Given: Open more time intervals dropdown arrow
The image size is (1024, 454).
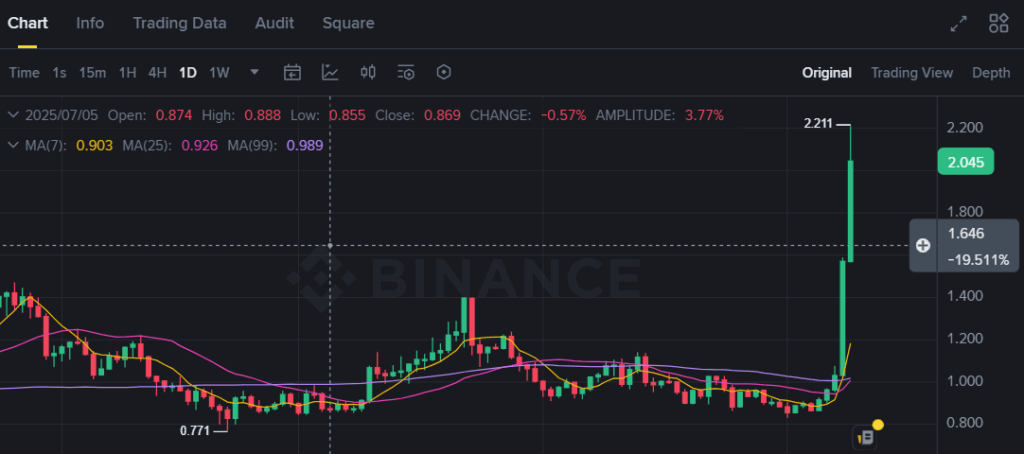Looking at the screenshot, I should (x=255, y=72).
